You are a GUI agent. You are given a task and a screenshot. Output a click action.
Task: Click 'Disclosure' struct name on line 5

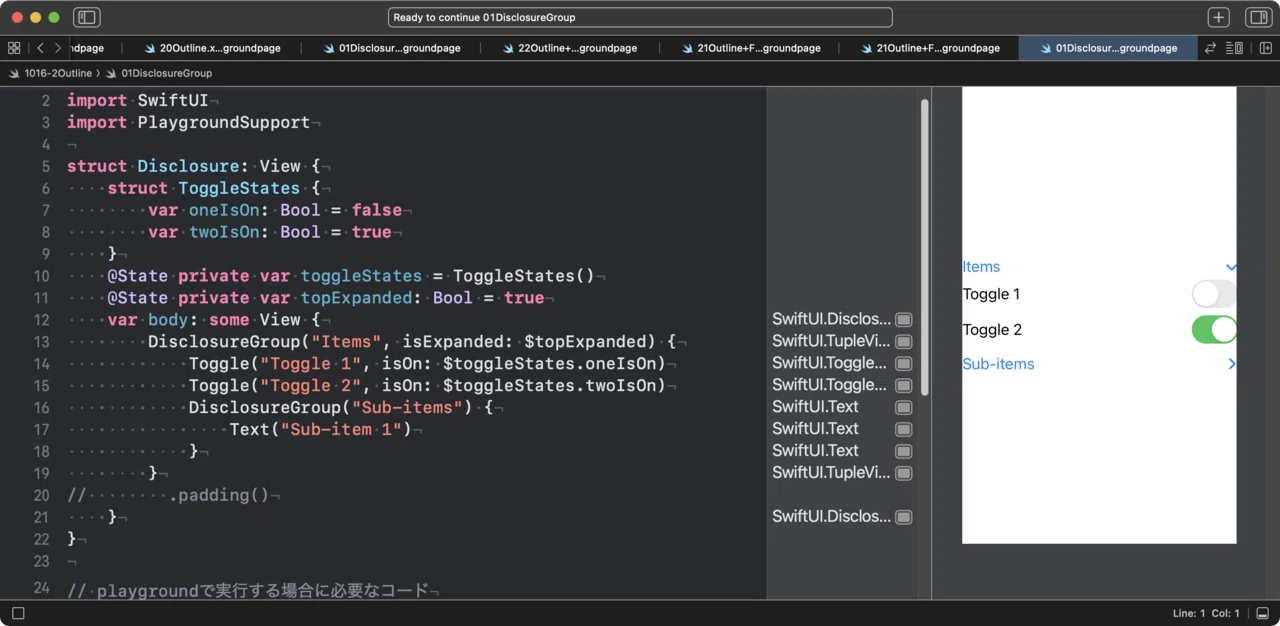pos(188,166)
